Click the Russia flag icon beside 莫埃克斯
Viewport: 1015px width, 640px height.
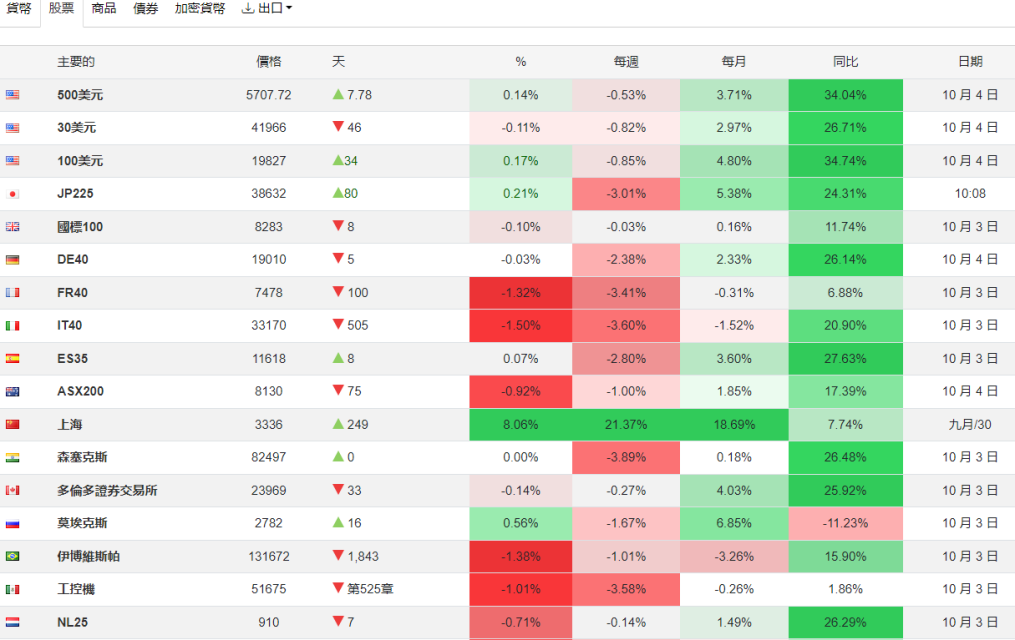point(12,524)
